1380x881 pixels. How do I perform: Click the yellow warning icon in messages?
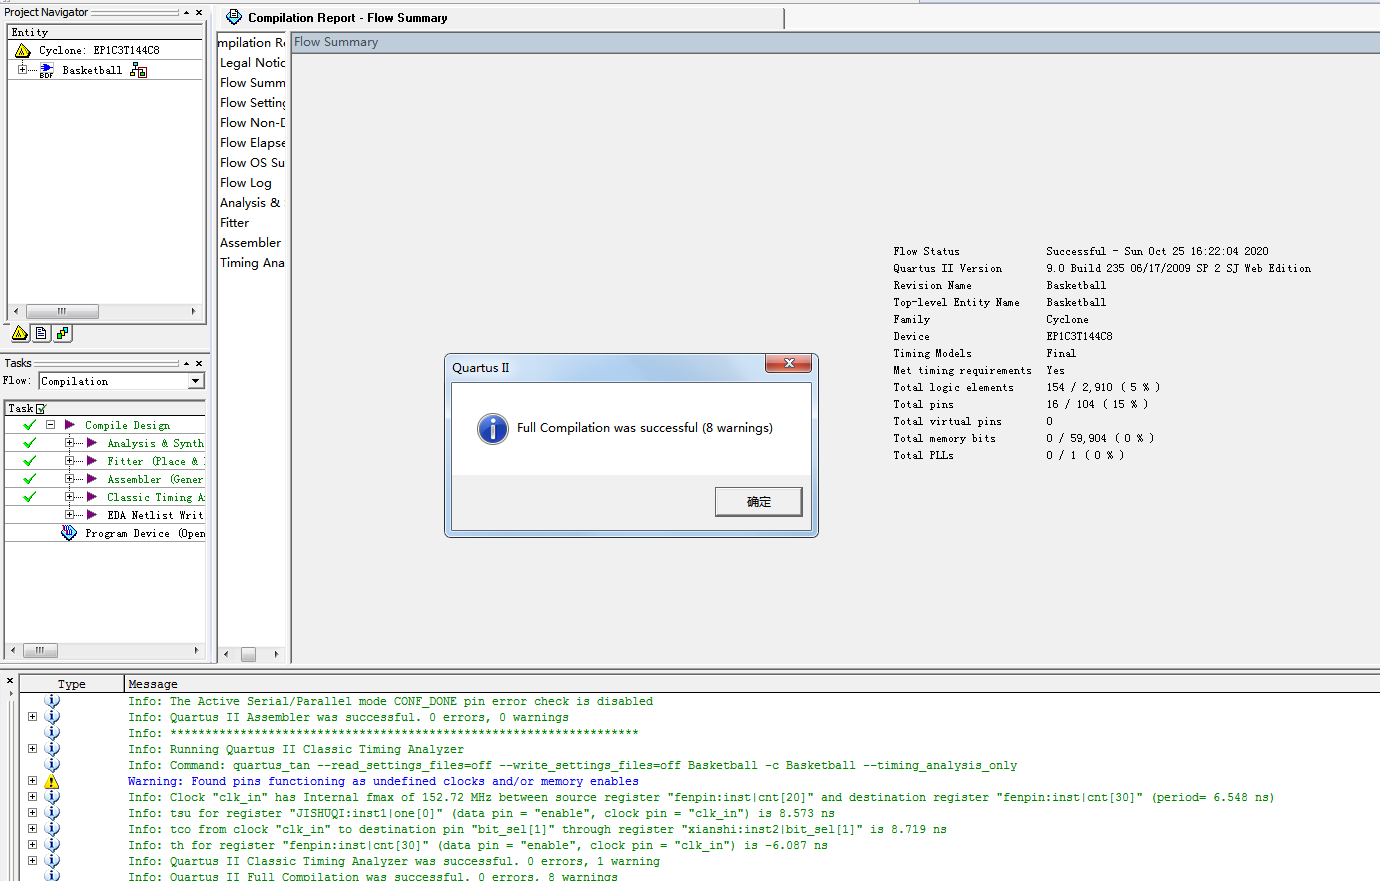[x=52, y=781]
